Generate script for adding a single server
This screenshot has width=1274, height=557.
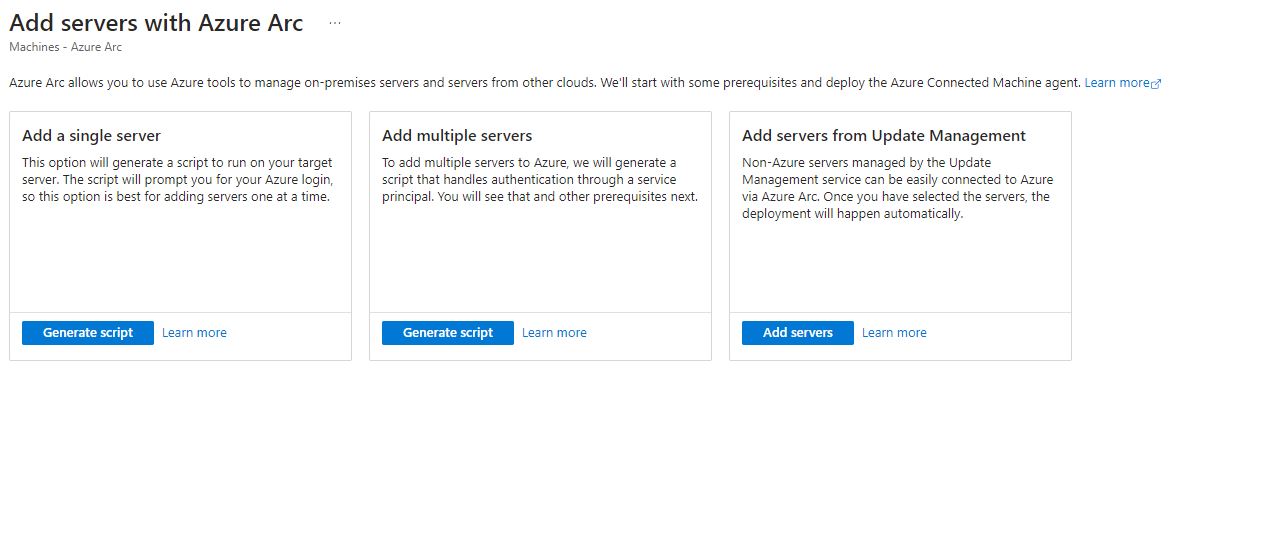88,333
